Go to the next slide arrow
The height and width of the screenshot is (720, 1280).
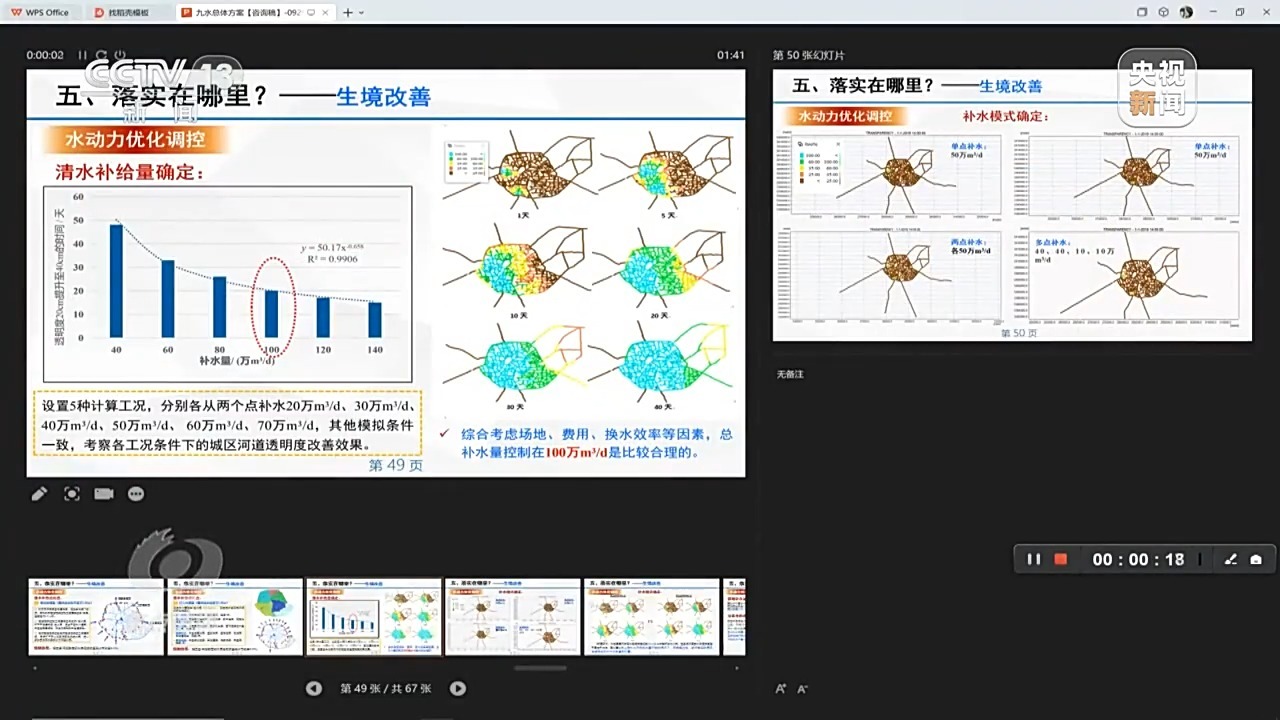coord(458,688)
